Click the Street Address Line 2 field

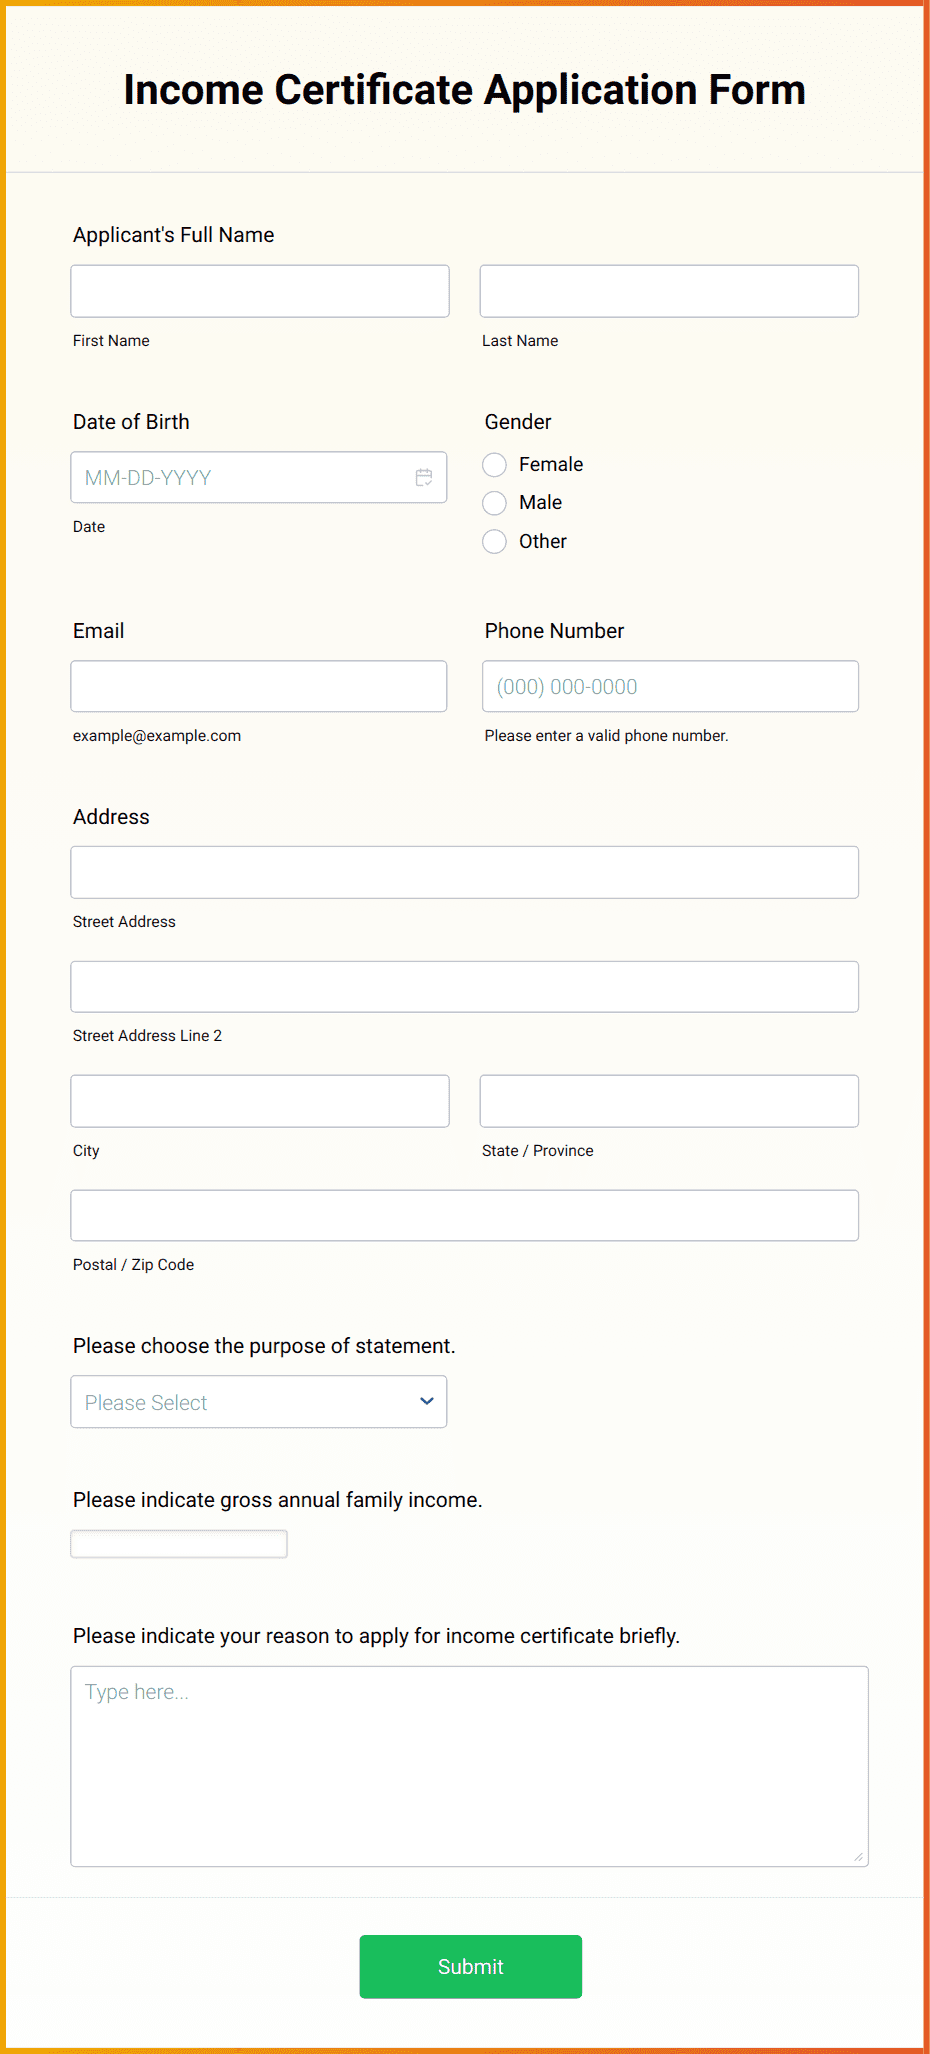(464, 985)
